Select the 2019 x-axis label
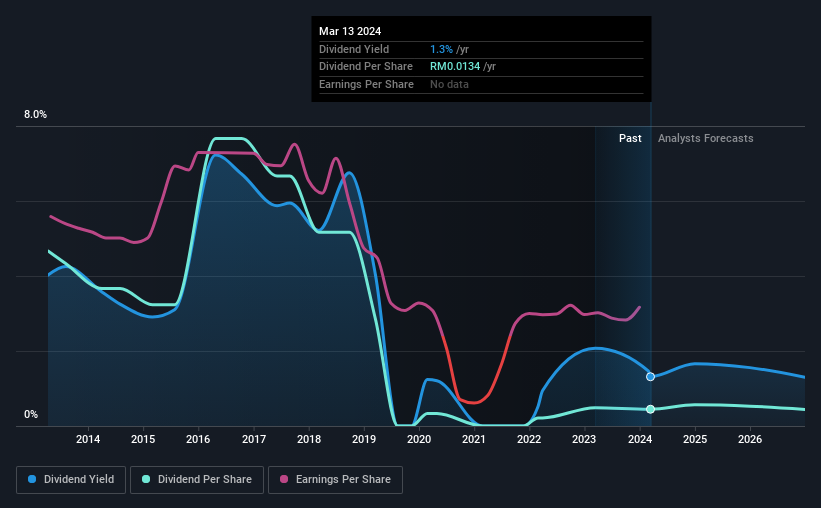This screenshot has width=821, height=508. pyautogui.click(x=364, y=439)
